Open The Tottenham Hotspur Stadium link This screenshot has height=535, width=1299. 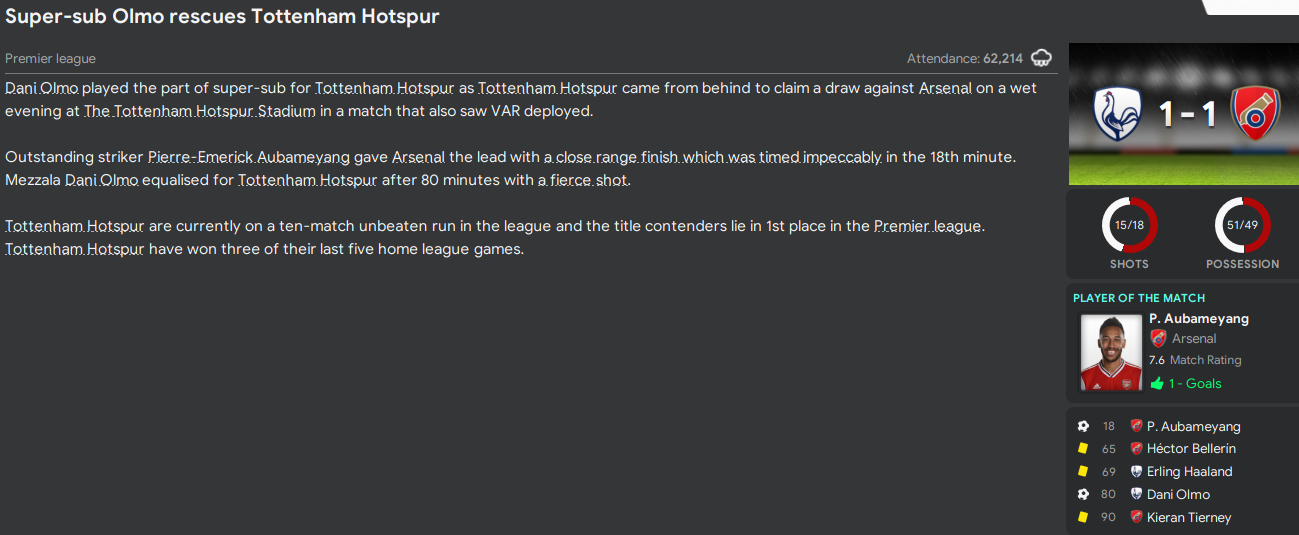coord(200,111)
